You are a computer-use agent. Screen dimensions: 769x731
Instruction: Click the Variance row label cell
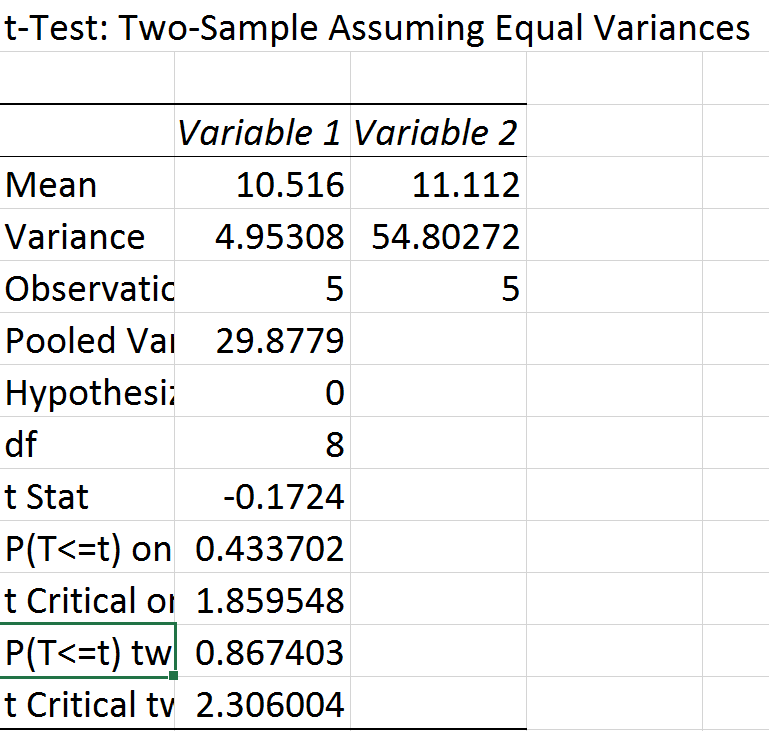click(88, 237)
